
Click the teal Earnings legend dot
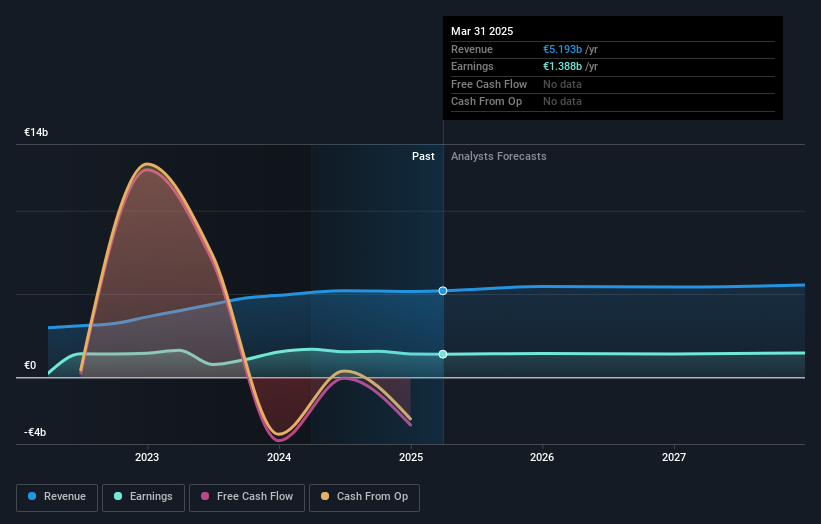tap(118, 496)
